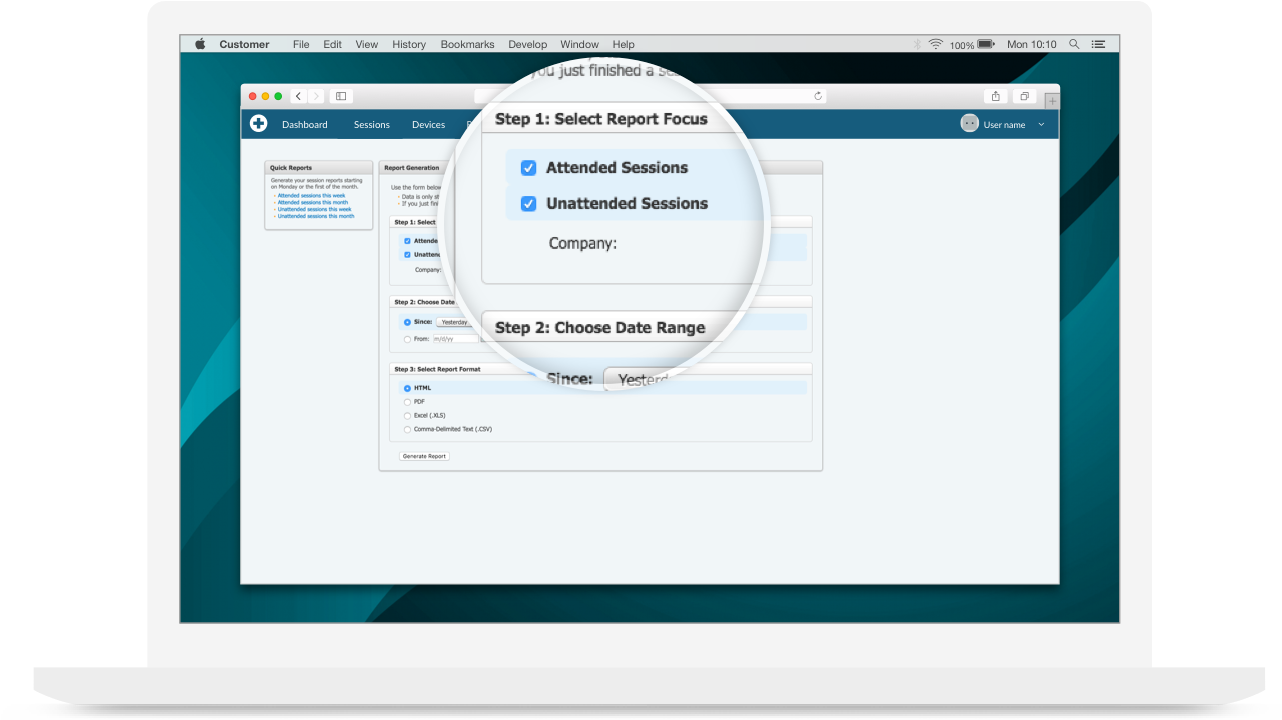Open the Bookmarks menu
This screenshot has width=1282, height=720.
[467, 44]
